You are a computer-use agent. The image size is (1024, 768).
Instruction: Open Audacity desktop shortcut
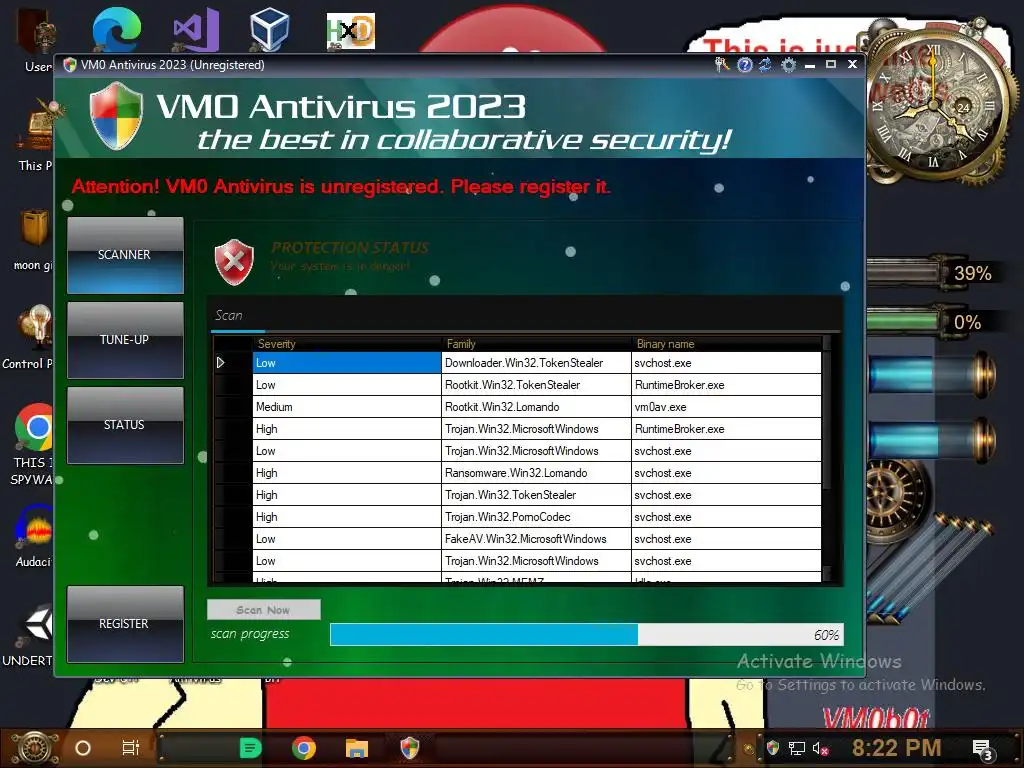(x=34, y=526)
